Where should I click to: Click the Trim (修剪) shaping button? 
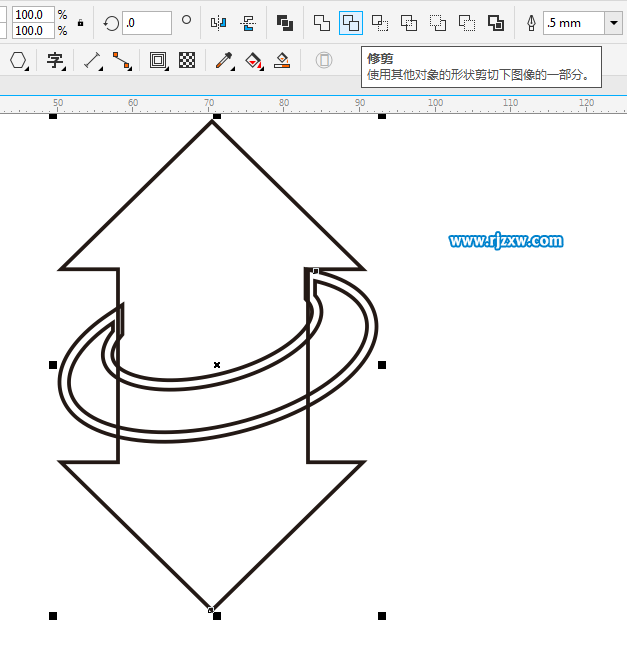[350, 23]
